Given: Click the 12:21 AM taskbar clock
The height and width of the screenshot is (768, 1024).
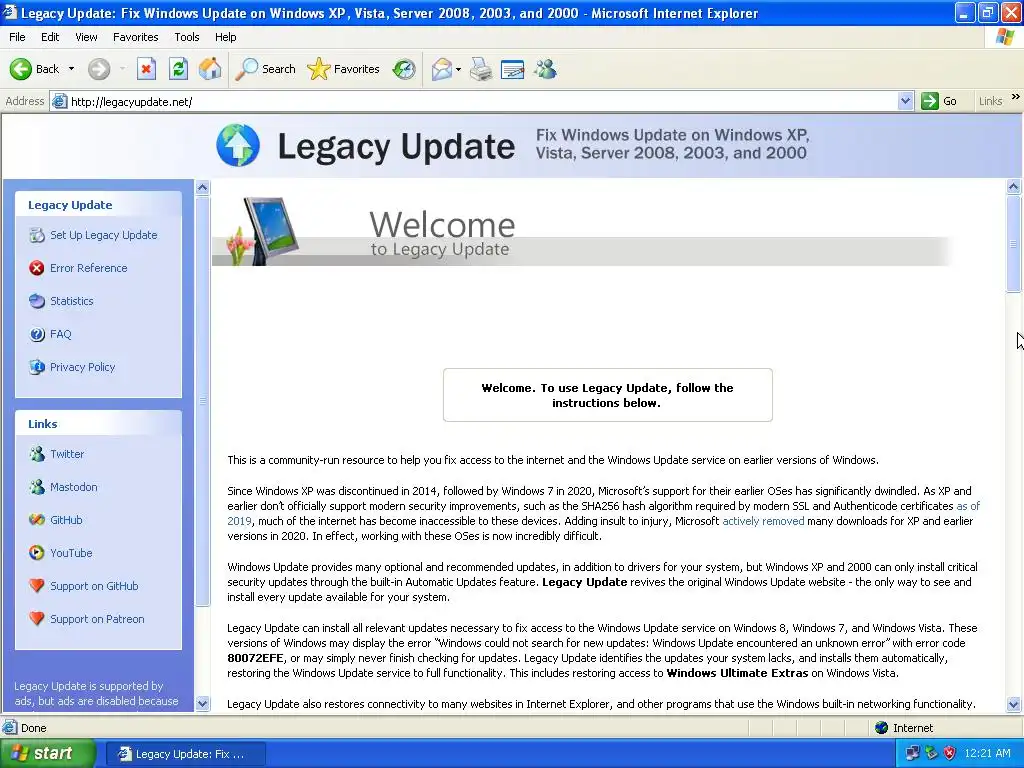Looking at the screenshot, I should tap(987, 754).
